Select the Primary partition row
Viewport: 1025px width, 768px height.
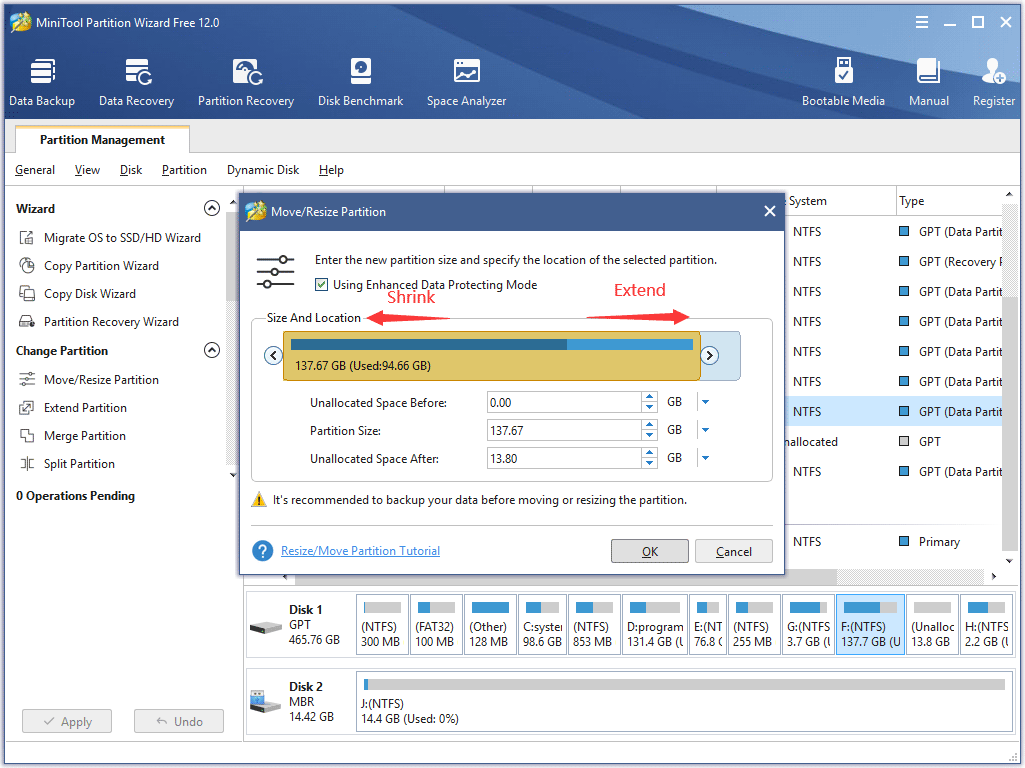[x=894, y=542]
